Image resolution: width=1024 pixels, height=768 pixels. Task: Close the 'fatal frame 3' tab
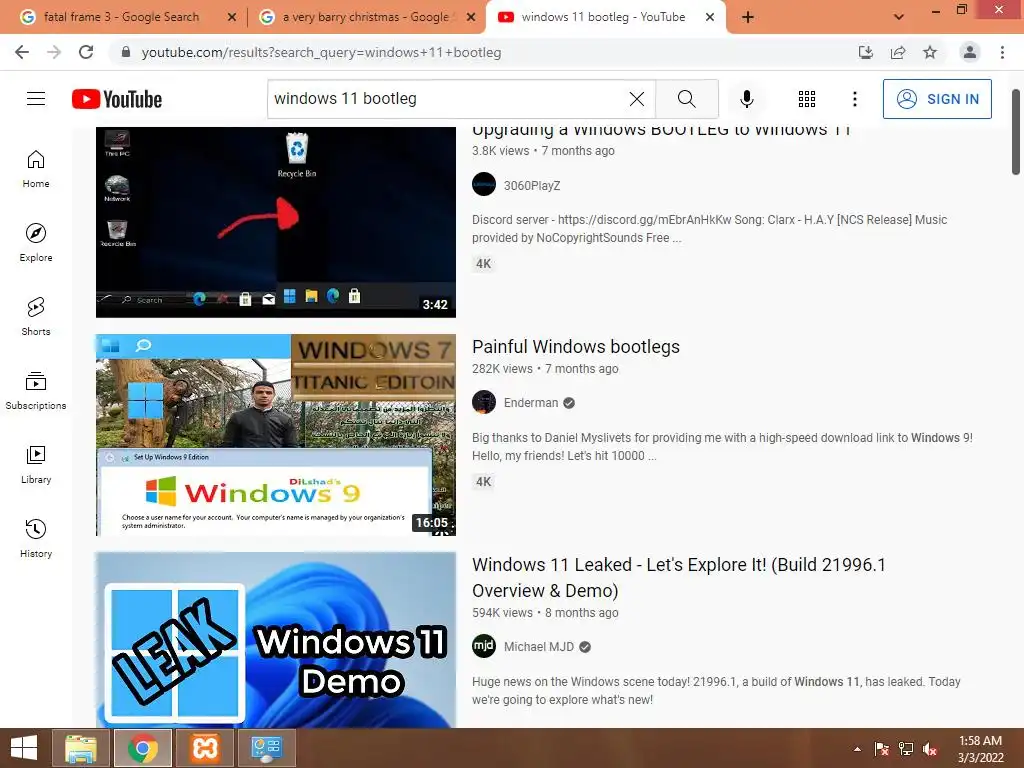tap(231, 18)
